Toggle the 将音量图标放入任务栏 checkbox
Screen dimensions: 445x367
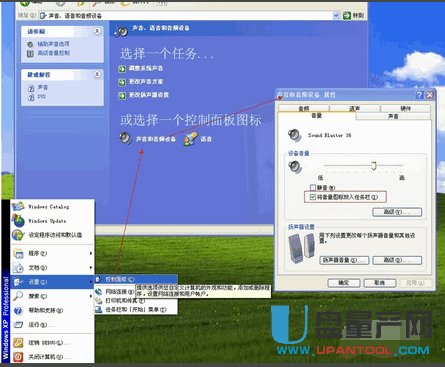pos(313,197)
